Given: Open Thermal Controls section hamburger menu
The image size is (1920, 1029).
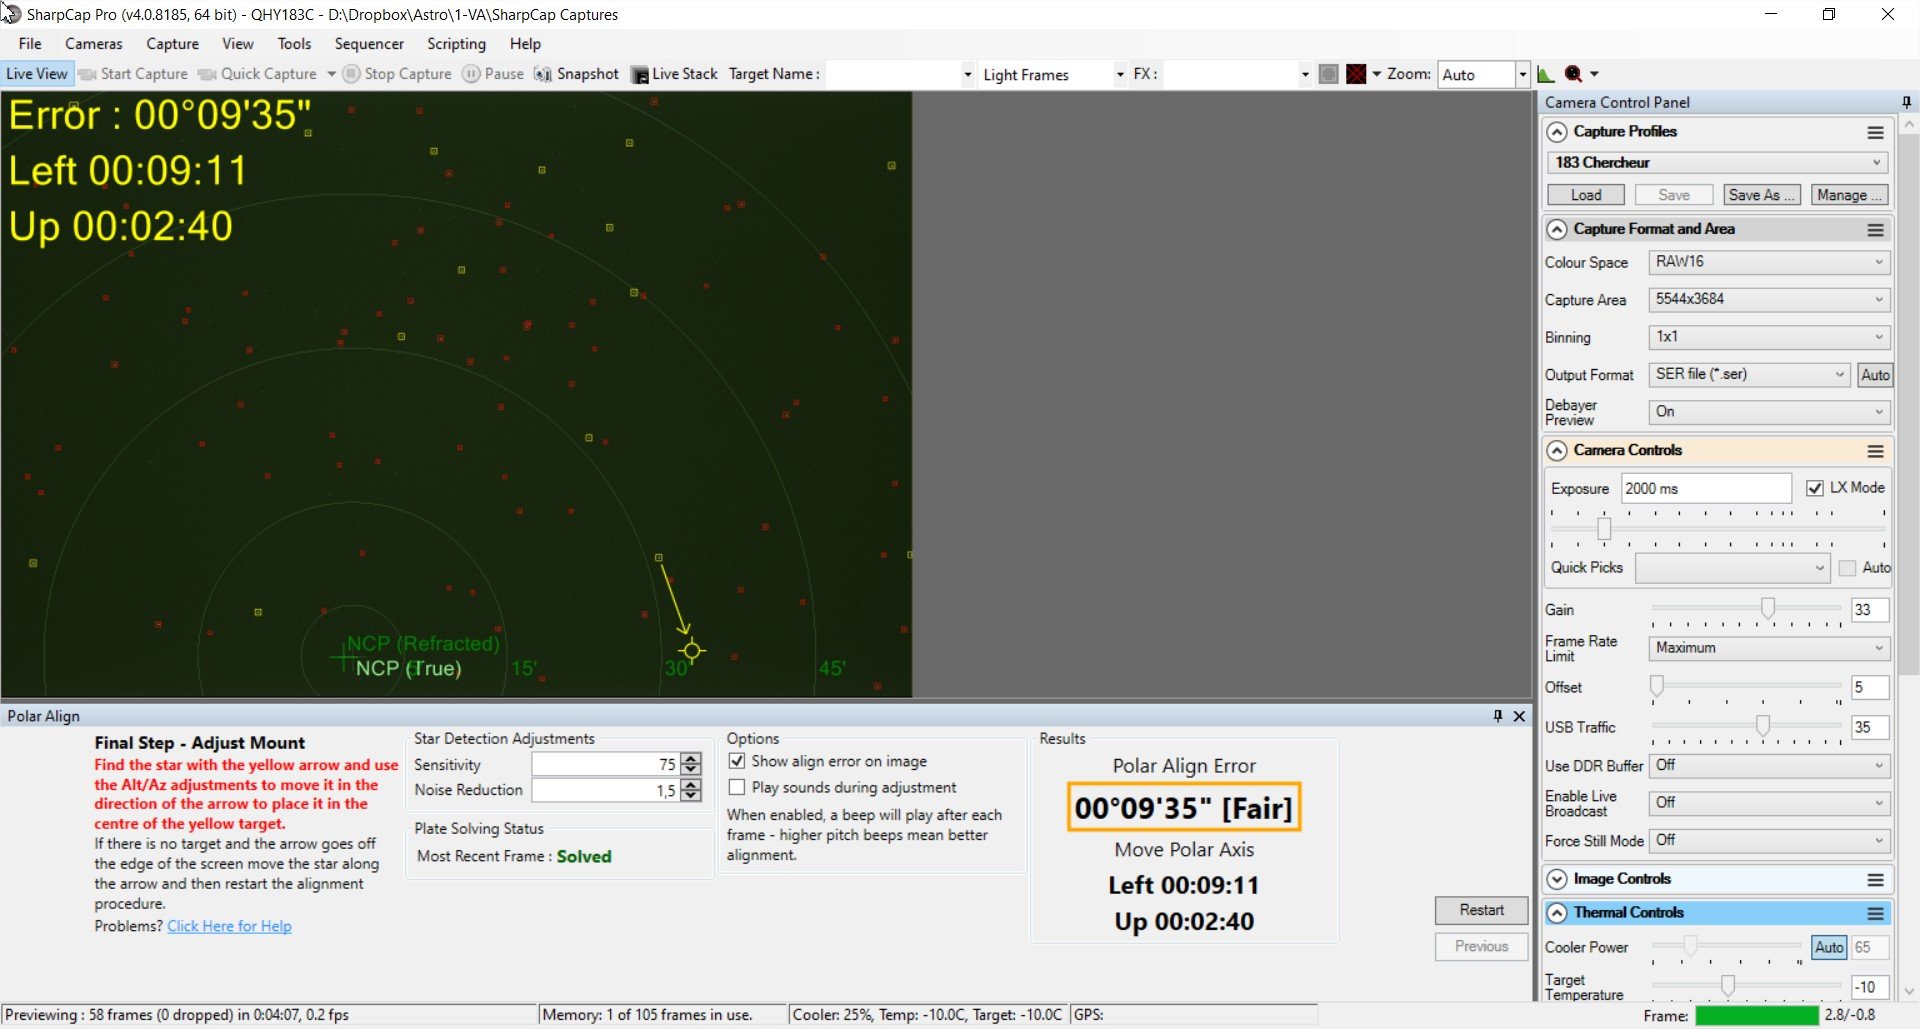Looking at the screenshot, I should click(x=1875, y=913).
